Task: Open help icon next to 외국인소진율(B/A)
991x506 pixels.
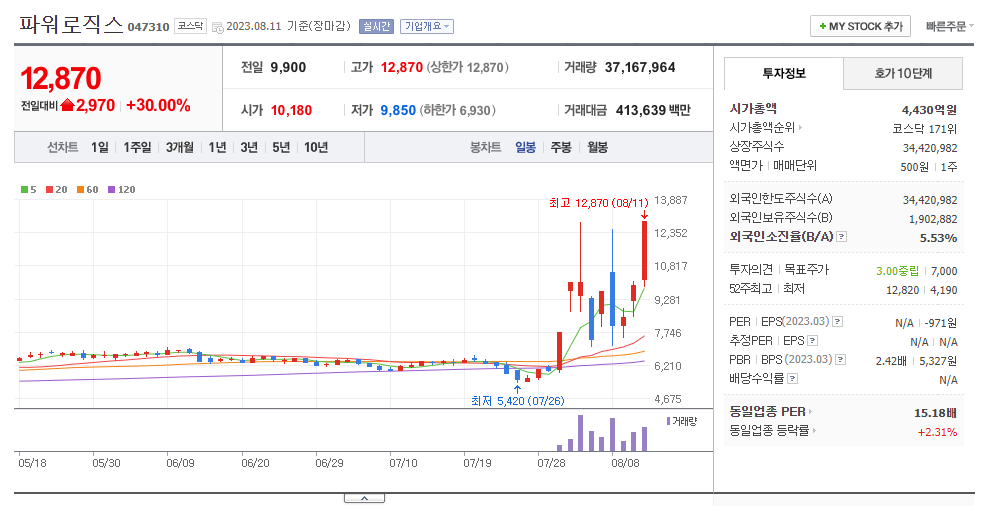Action: 841,237
